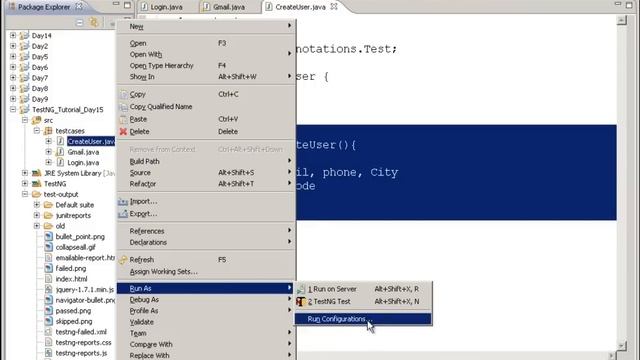Click Validate in the context menu
This screenshot has height=360, width=640.
206,322
